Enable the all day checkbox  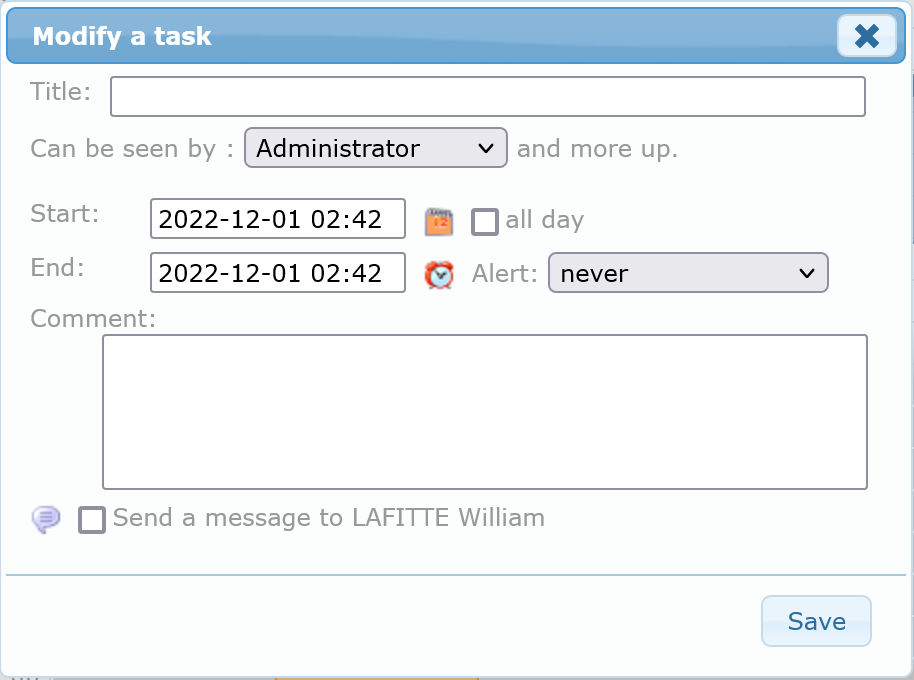tap(485, 221)
